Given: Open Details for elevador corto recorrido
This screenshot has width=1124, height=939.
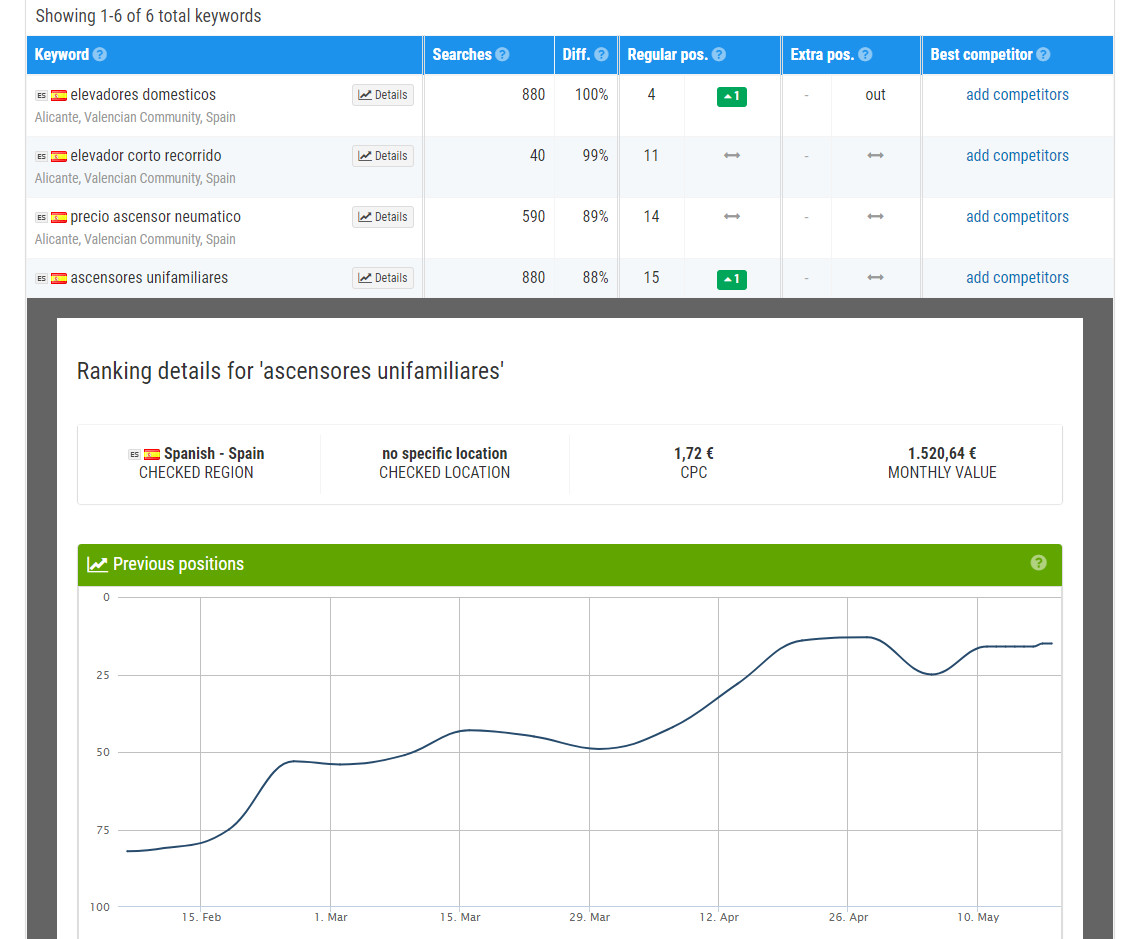Looking at the screenshot, I should click(x=383, y=156).
